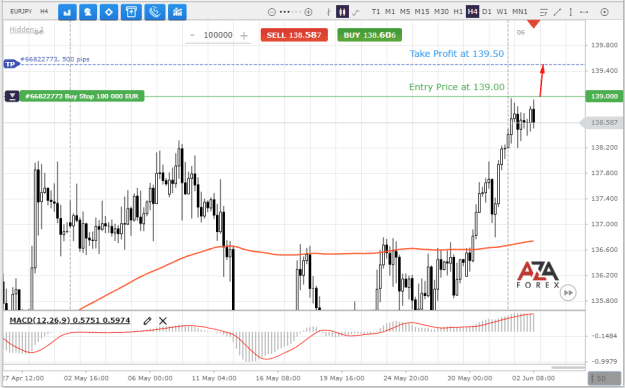Image resolution: width=625 pixels, height=388 pixels.
Task: Click SELL 138.587 button
Action: (294, 35)
